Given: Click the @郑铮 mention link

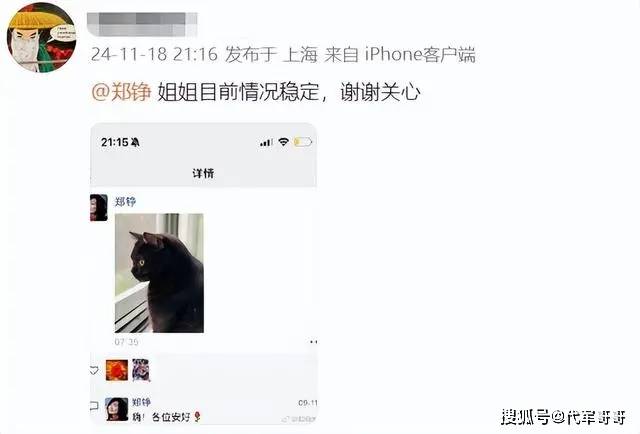Looking at the screenshot, I should (122, 91).
